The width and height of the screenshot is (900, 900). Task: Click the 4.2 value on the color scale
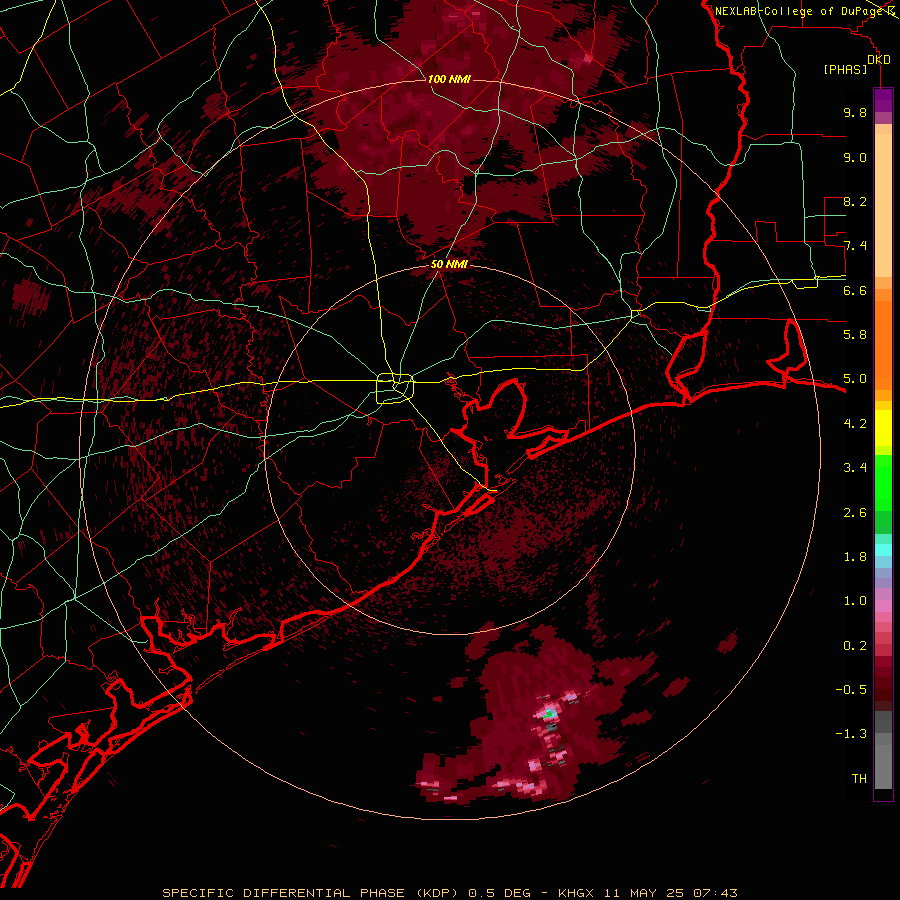855,424
